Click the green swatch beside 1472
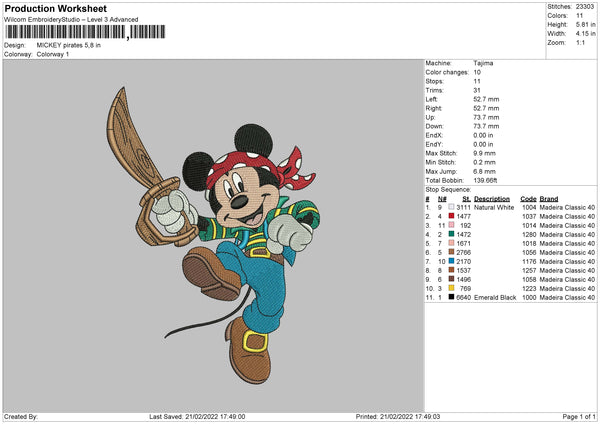This screenshot has width=600, height=424. [452, 234]
